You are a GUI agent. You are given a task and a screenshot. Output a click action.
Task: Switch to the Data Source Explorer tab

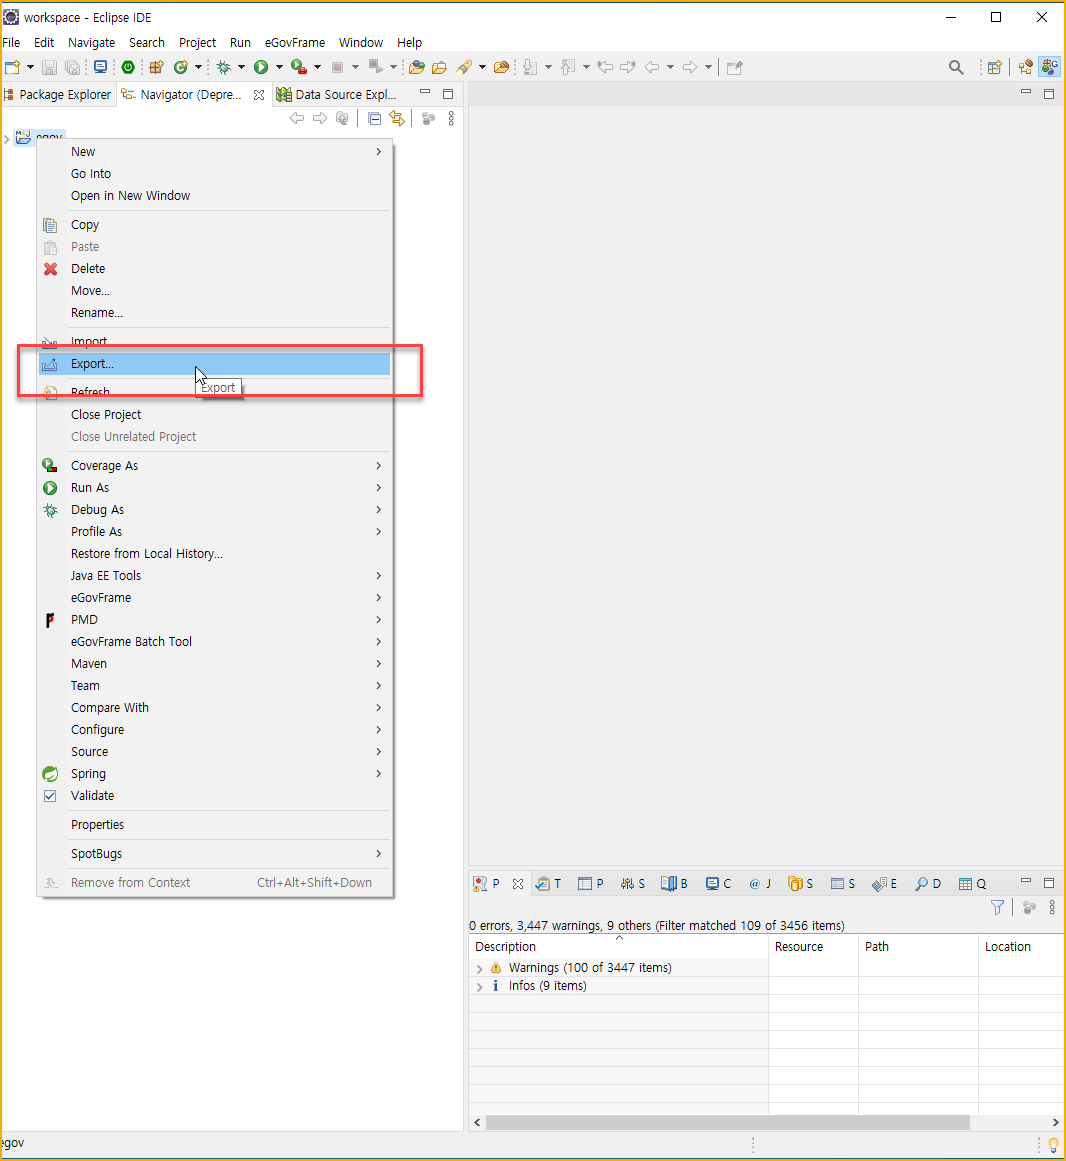(x=337, y=95)
